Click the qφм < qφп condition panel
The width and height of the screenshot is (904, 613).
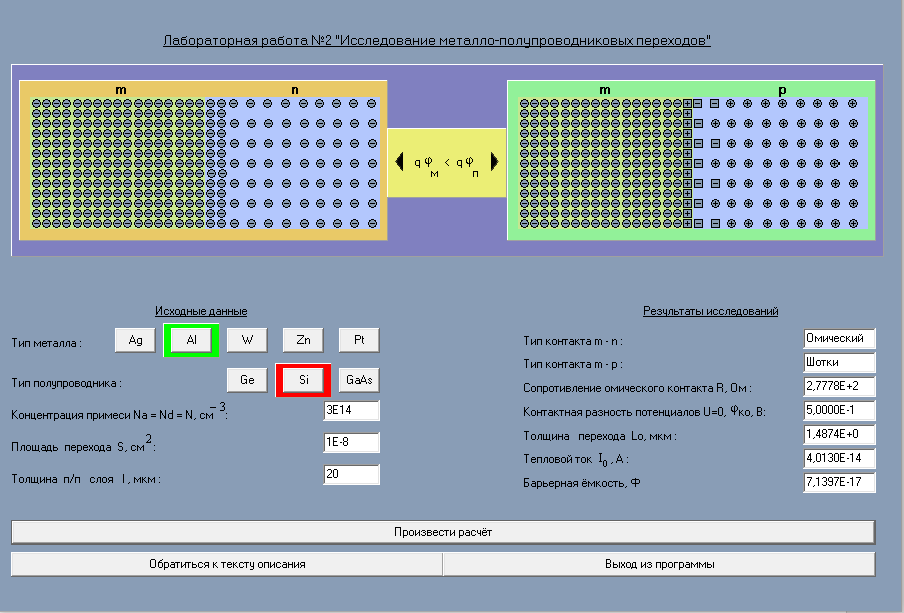click(447, 163)
